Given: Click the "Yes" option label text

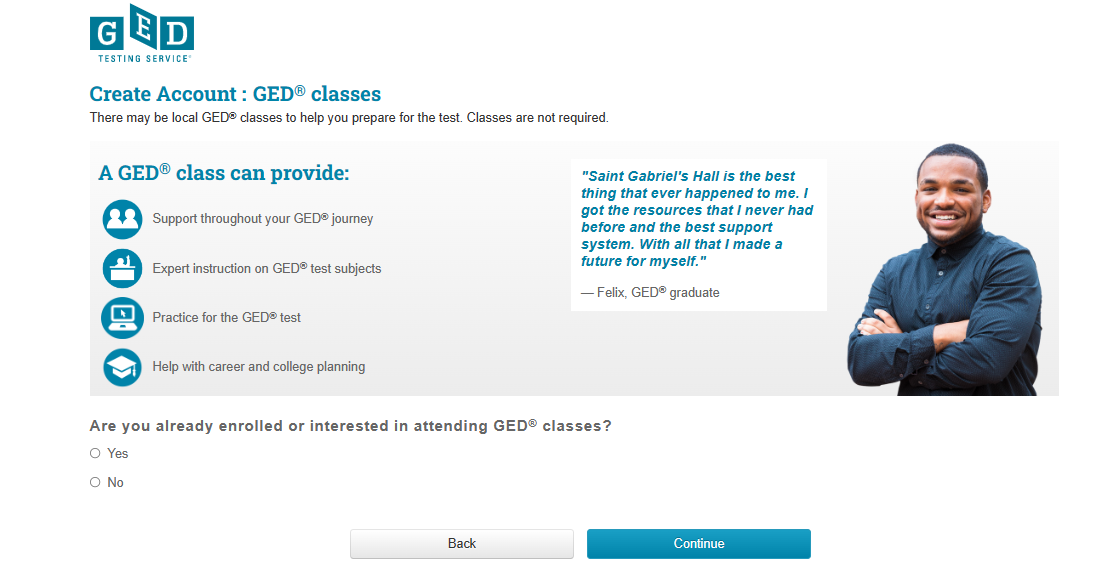Looking at the screenshot, I should [x=118, y=453].
